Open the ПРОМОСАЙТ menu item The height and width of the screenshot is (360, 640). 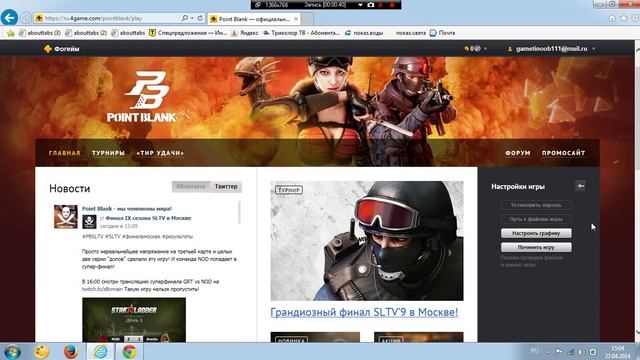click(x=563, y=153)
